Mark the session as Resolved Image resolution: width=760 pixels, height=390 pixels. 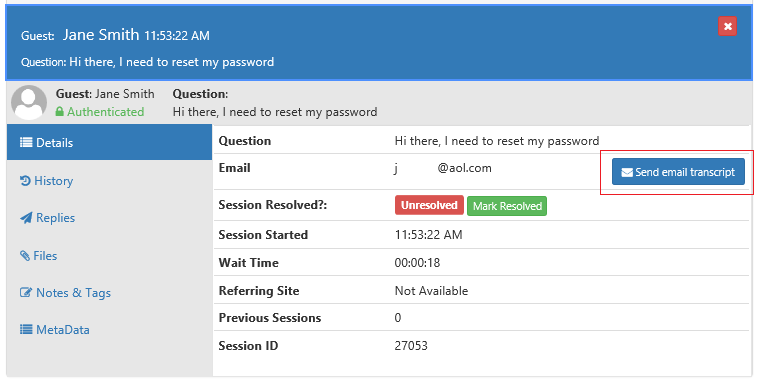[x=507, y=206]
